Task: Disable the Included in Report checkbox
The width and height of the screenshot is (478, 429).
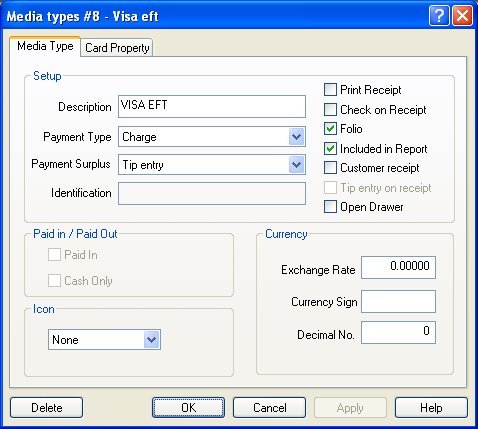Action: [x=330, y=148]
